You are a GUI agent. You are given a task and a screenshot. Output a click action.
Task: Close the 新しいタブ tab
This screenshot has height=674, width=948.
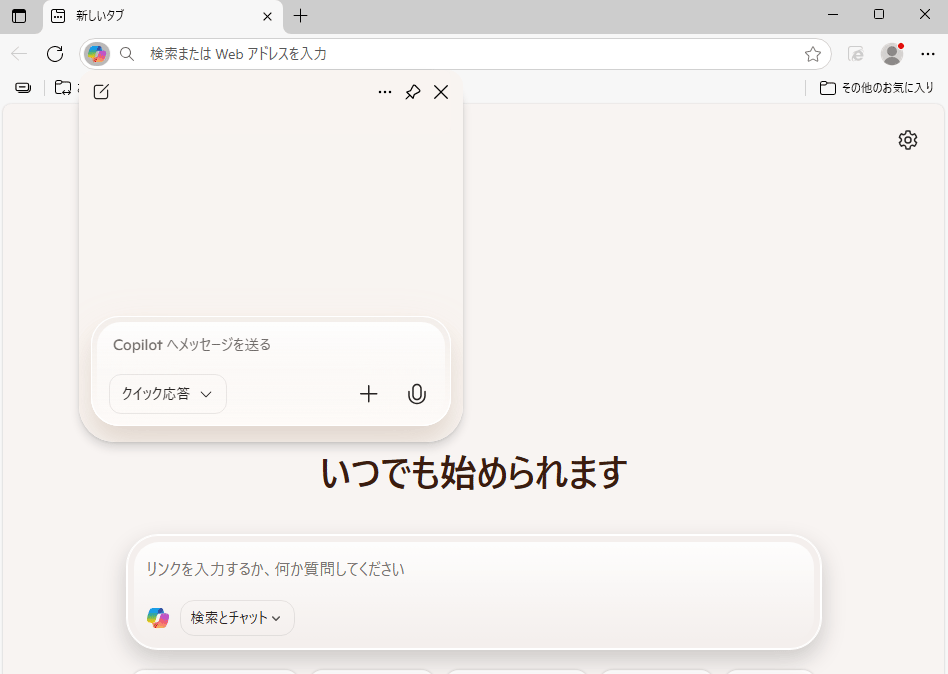coord(267,16)
